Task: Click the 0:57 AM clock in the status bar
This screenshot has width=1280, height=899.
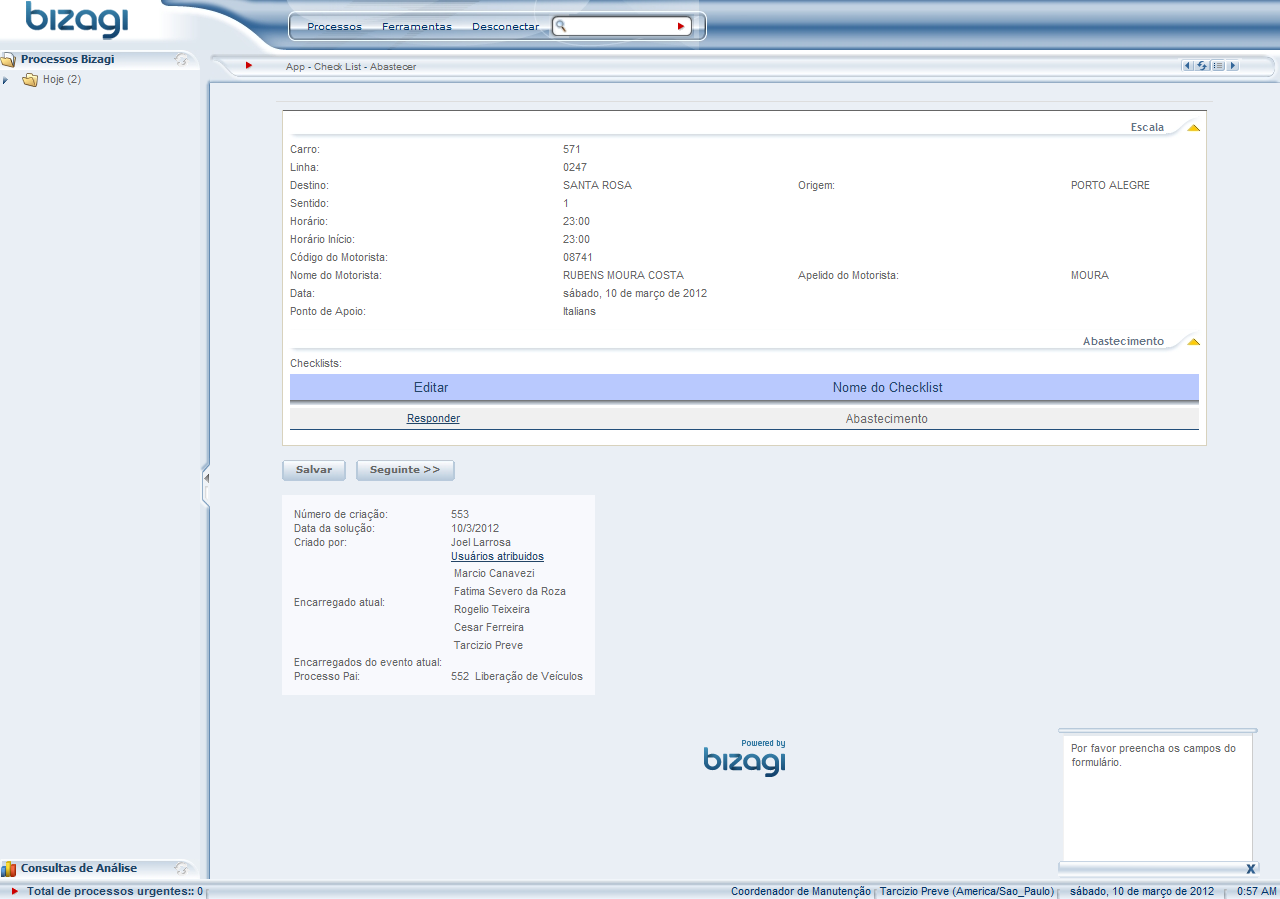Action: (x=1257, y=891)
